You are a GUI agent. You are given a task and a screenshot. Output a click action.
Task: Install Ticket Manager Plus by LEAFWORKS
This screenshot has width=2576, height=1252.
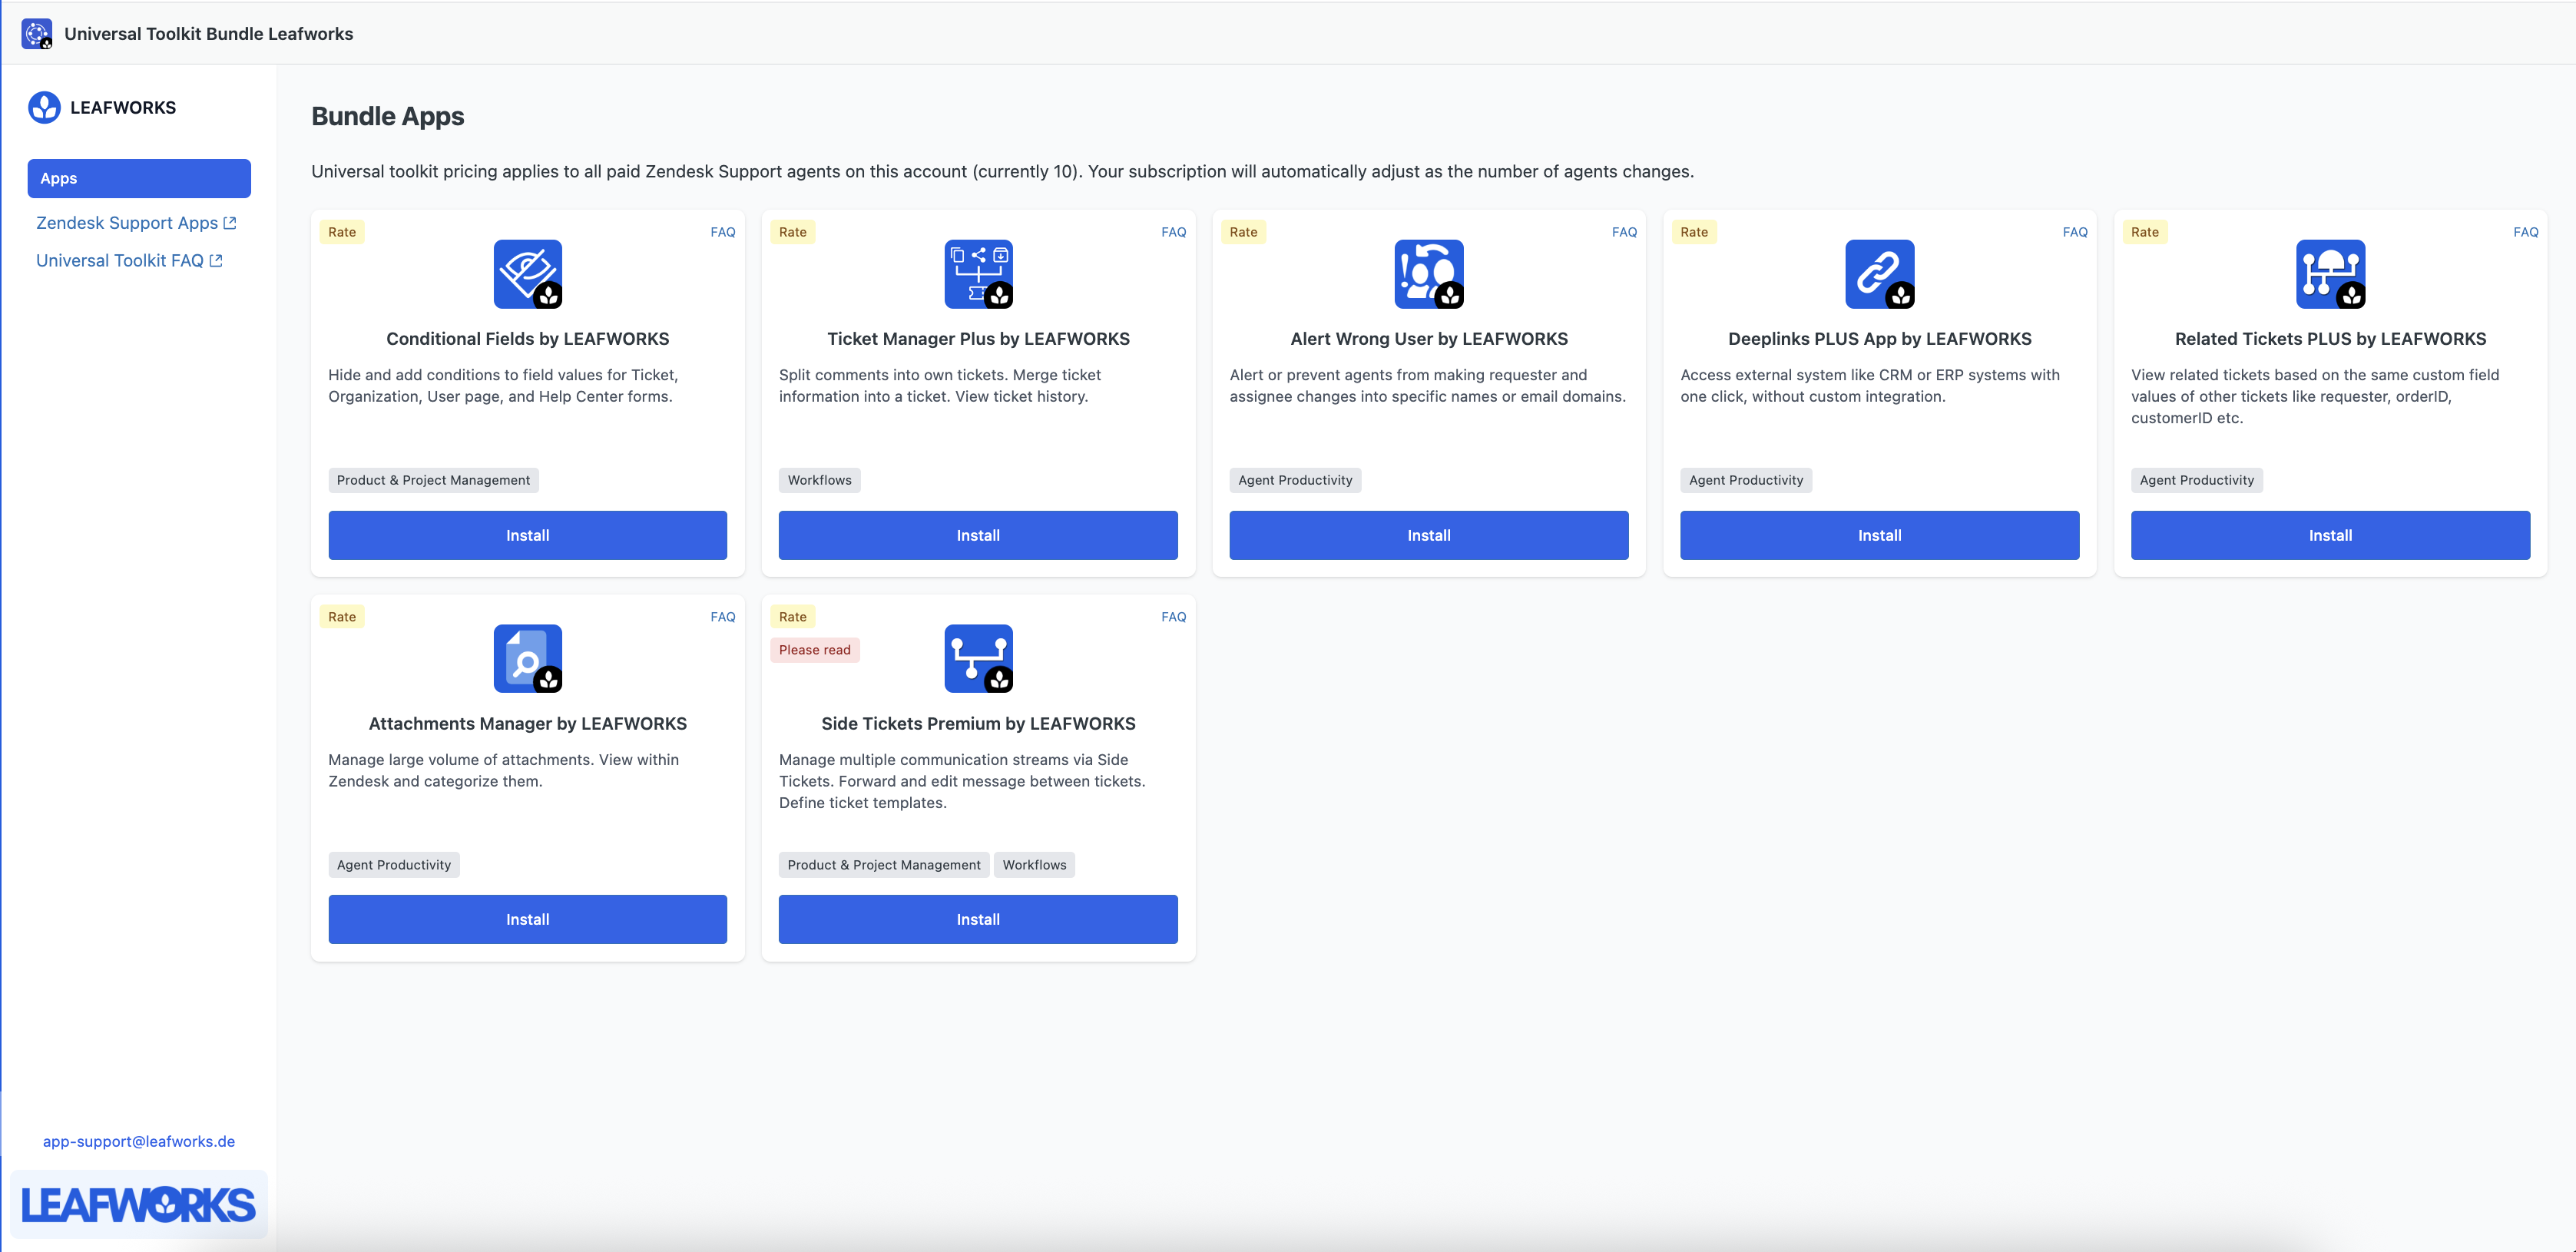tap(978, 535)
